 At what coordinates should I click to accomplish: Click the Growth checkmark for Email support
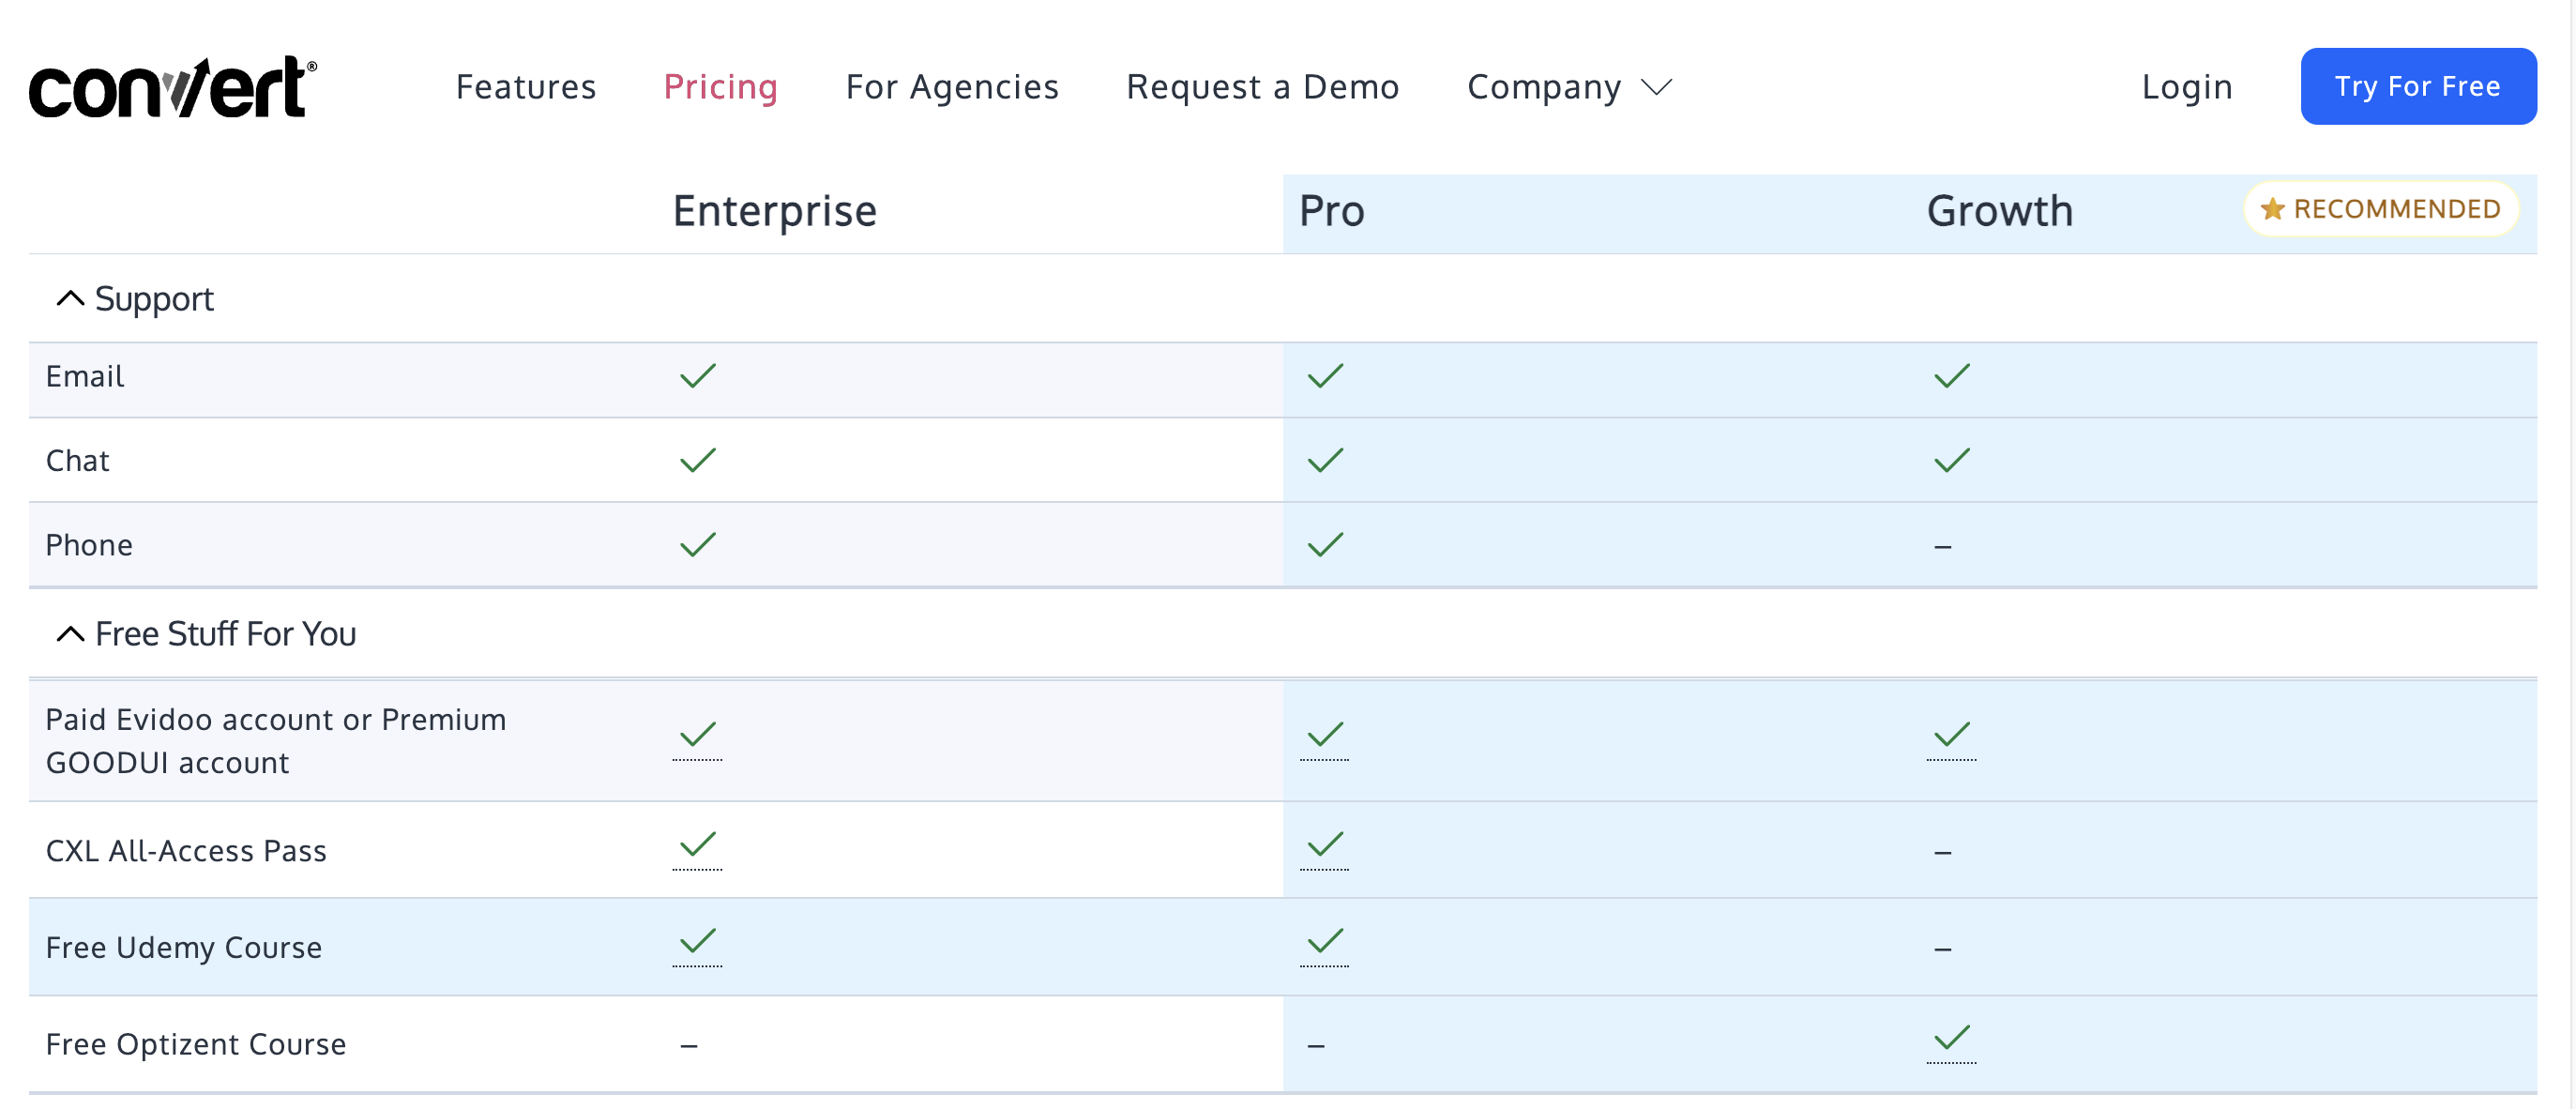pos(1951,376)
